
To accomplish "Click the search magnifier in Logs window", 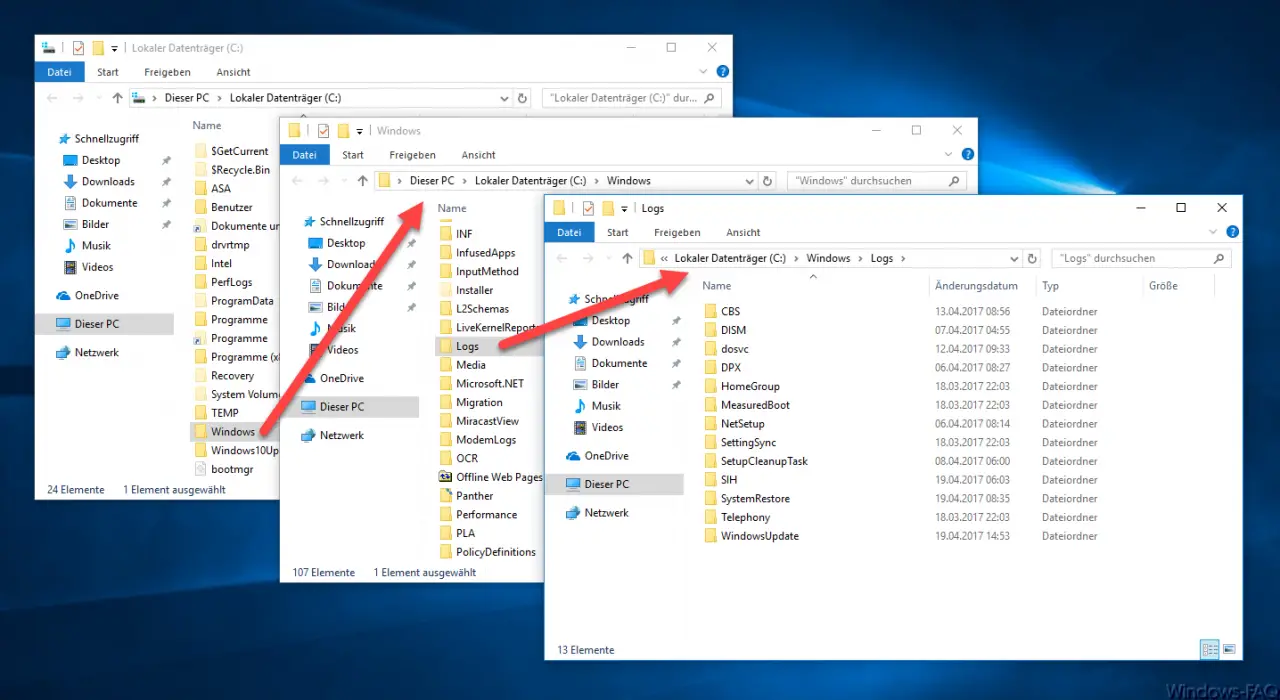I will tap(1218, 258).
